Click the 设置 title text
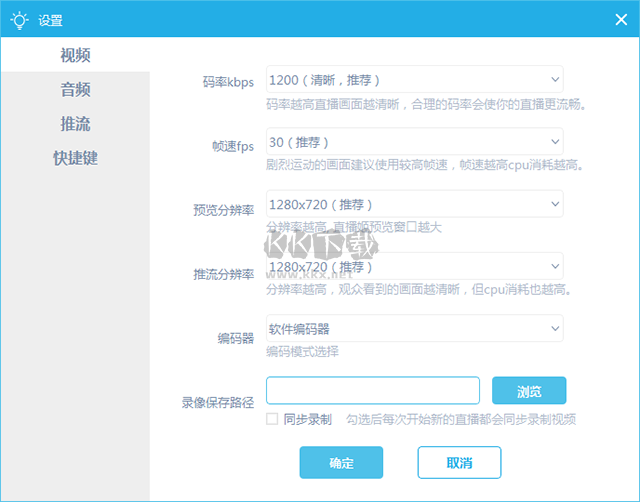The height and width of the screenshot is (502, 640). (x=50, y=20)
